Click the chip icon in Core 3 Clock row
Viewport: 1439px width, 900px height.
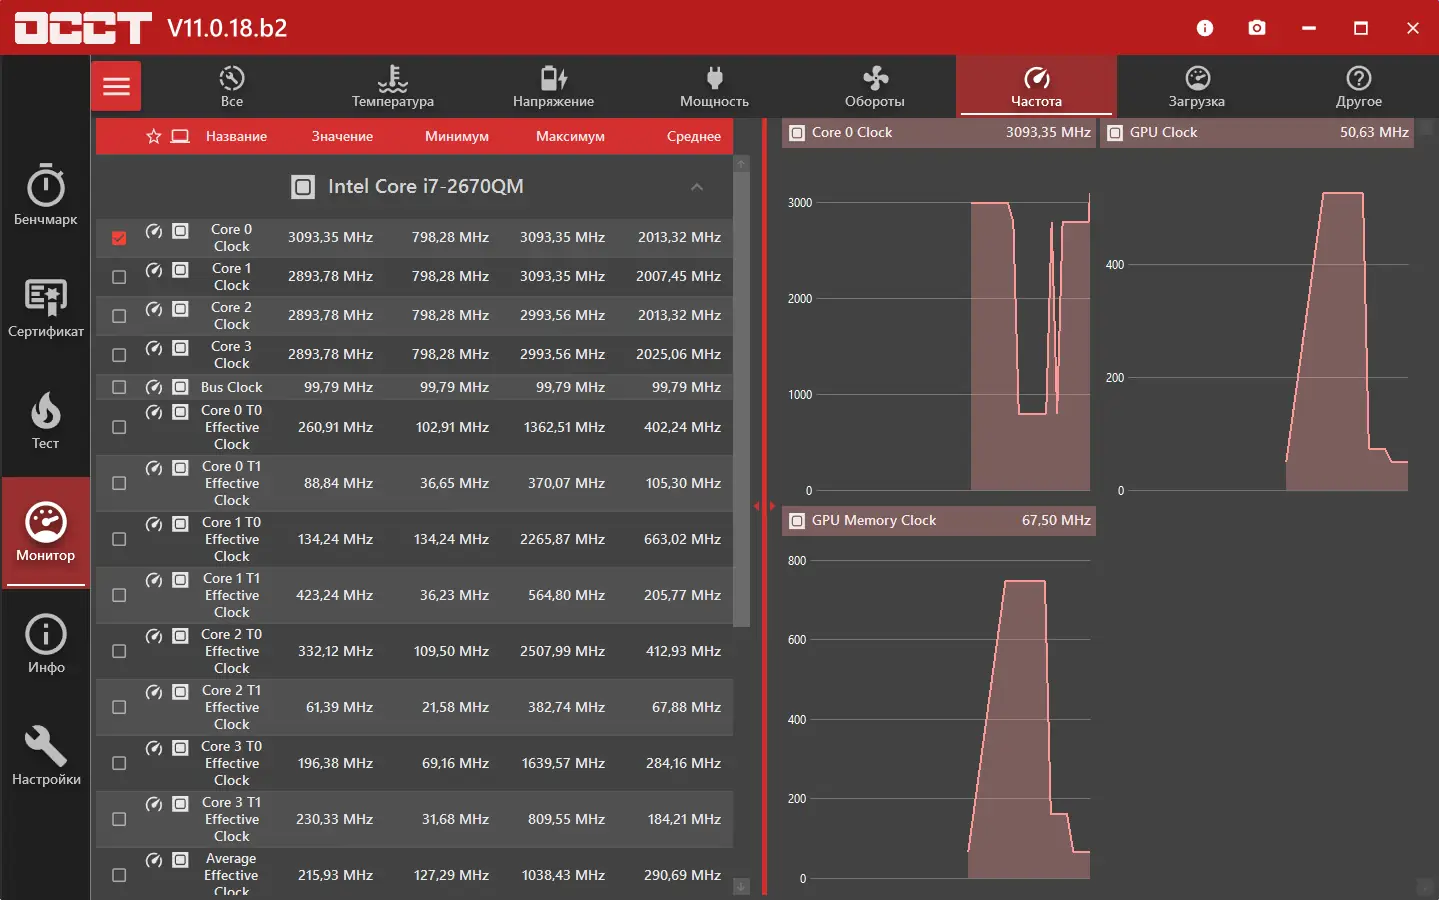pyautogui.click(x=180, y=348)
